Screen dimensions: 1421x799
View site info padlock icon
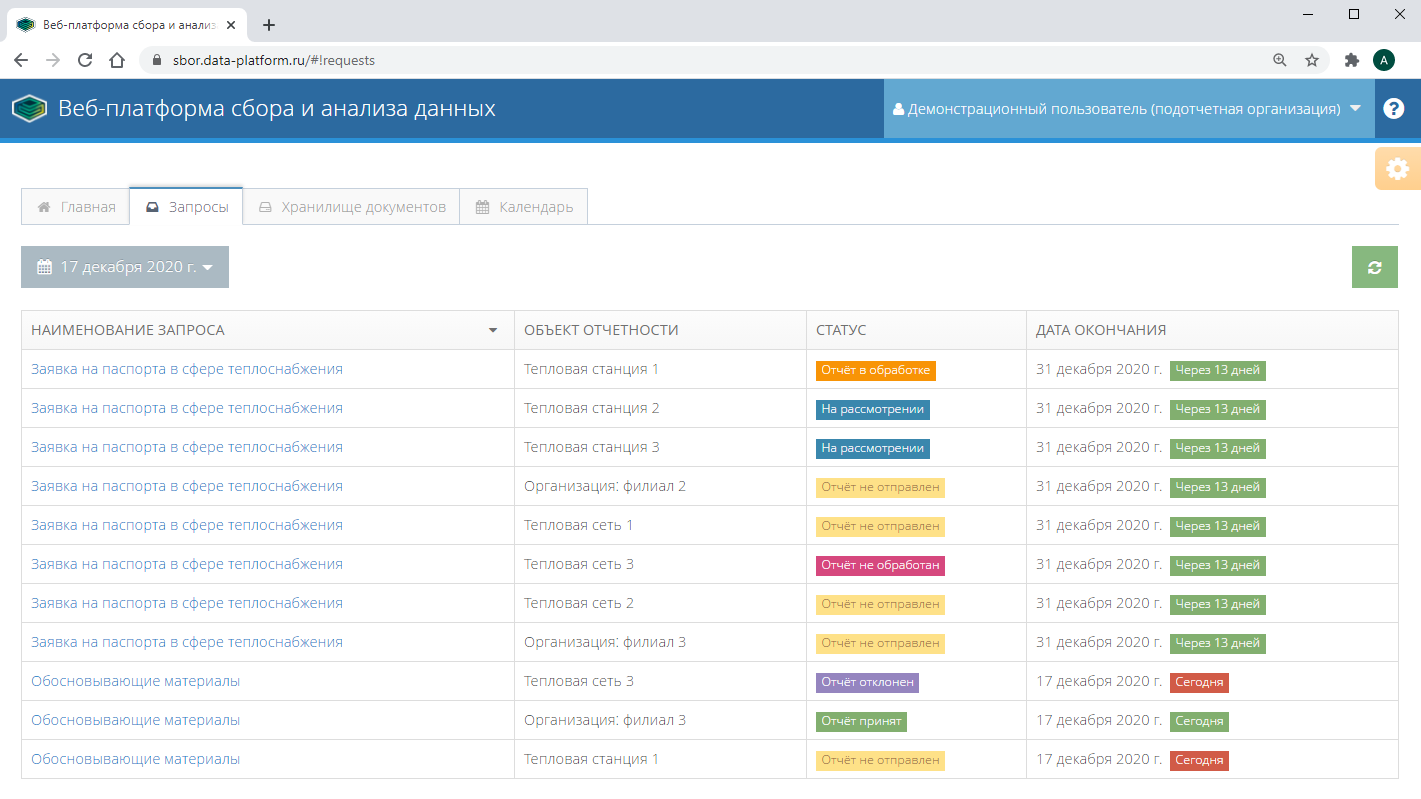pos(156,60)
